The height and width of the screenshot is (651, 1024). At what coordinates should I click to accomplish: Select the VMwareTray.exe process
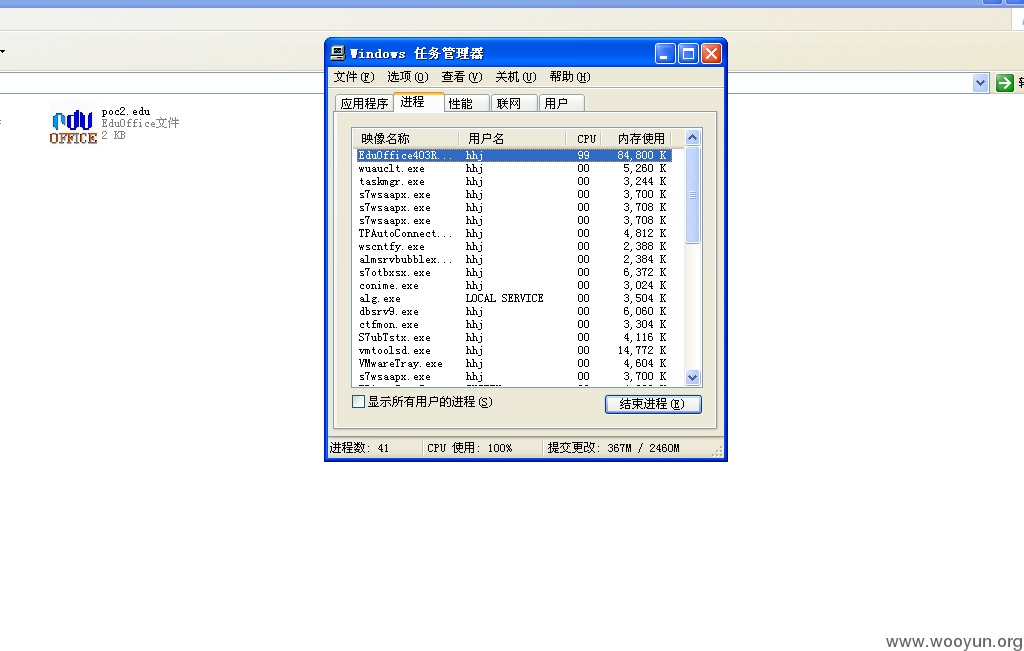(400, 364)
